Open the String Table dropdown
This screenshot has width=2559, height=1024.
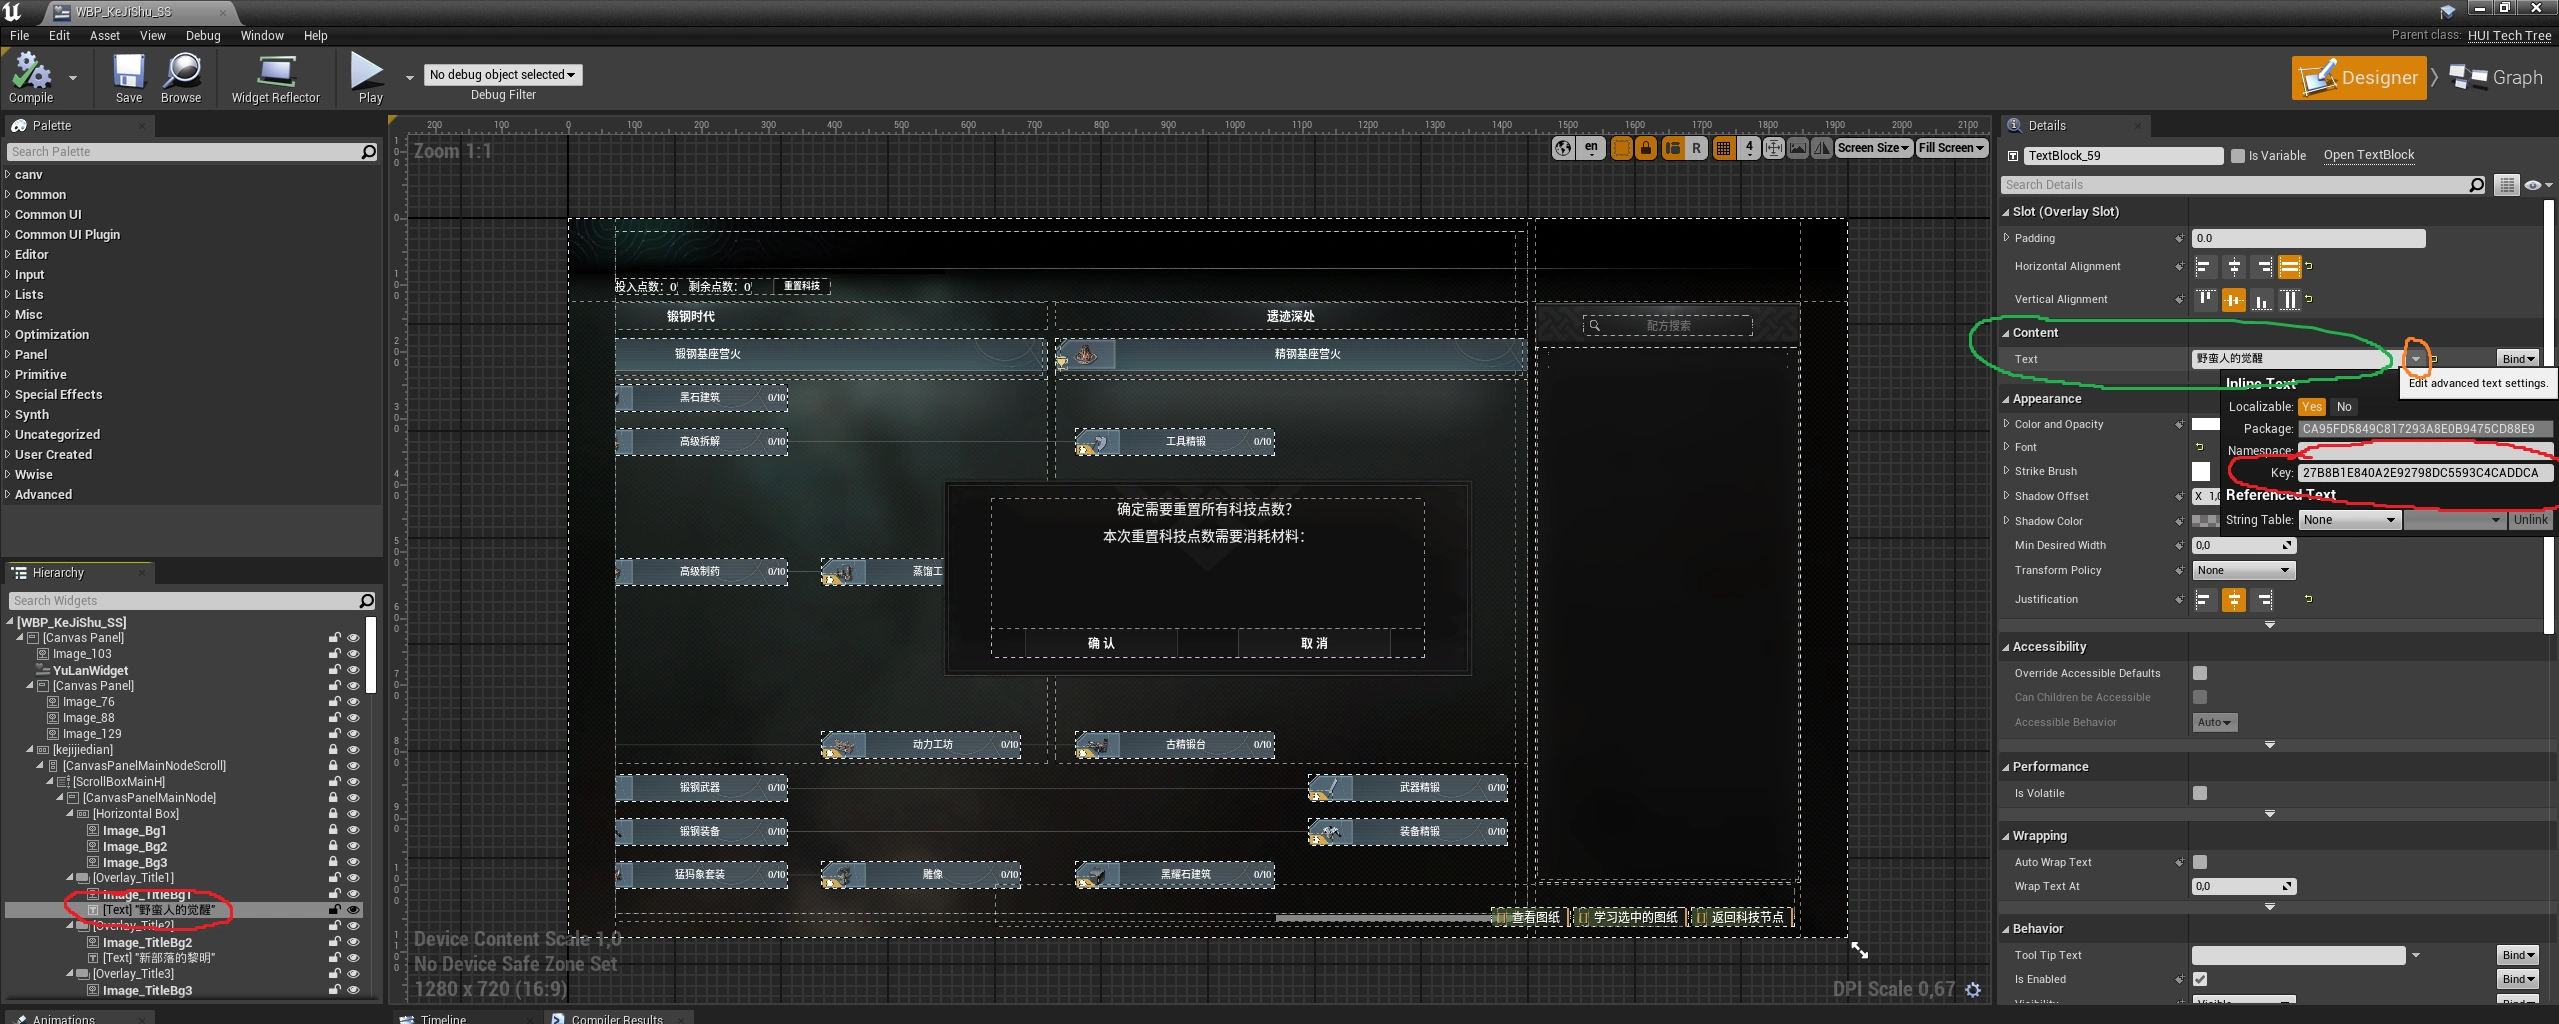pos(2349,520)
